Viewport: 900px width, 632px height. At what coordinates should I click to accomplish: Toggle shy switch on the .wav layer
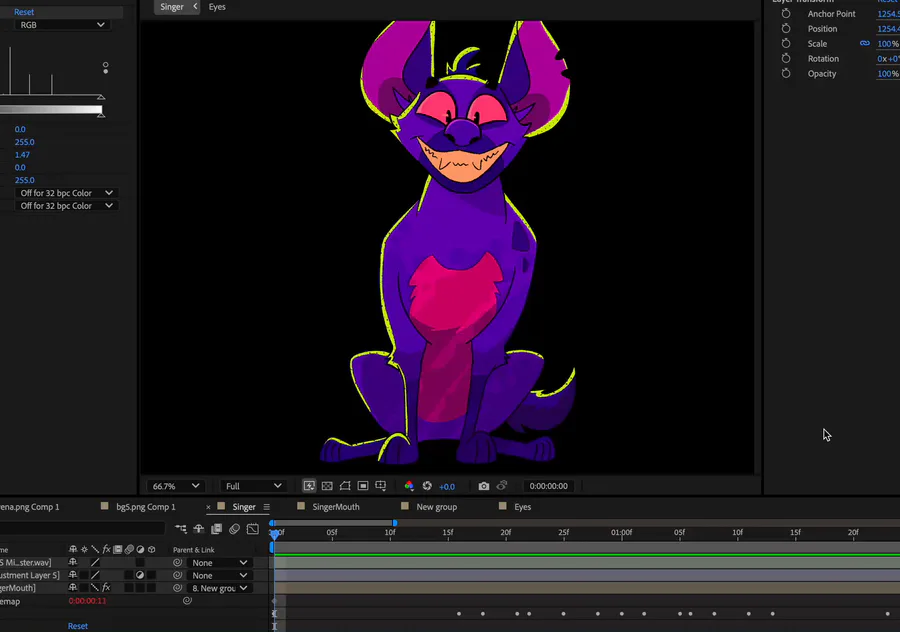click(73, 563)
